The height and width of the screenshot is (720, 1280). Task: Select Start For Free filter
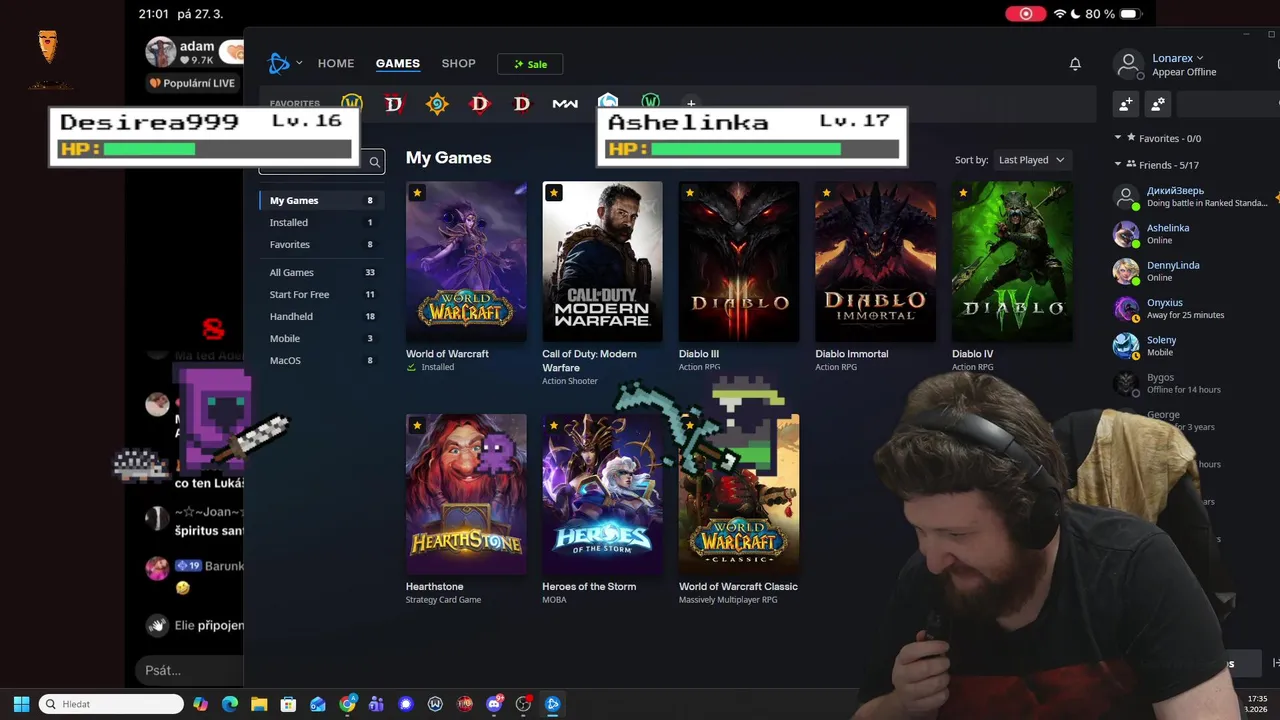[321, 294]
